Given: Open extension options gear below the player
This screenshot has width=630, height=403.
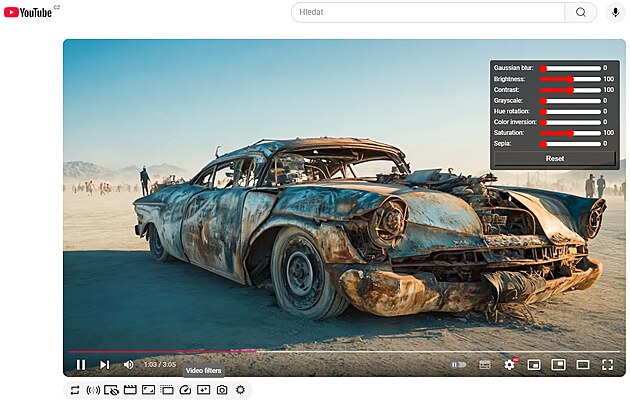Looking at the screenshot, I should (x=240, y=390).
